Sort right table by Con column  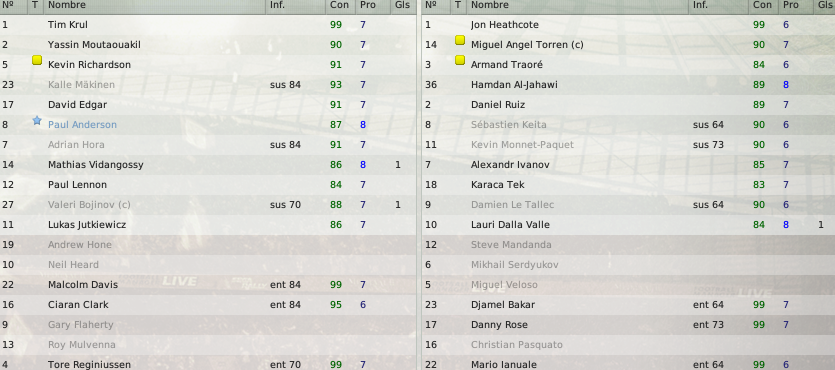(763, 5)
